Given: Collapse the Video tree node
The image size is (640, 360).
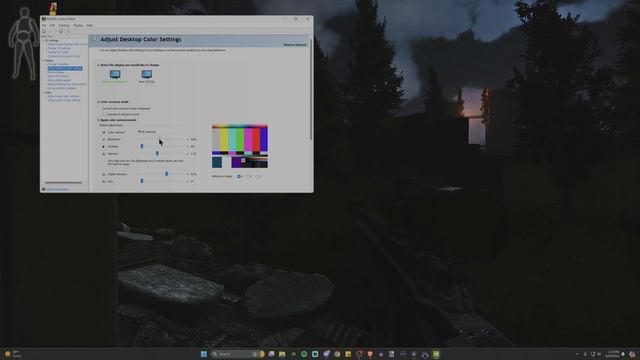Looking at the screenshot, I should click(43, 93).
